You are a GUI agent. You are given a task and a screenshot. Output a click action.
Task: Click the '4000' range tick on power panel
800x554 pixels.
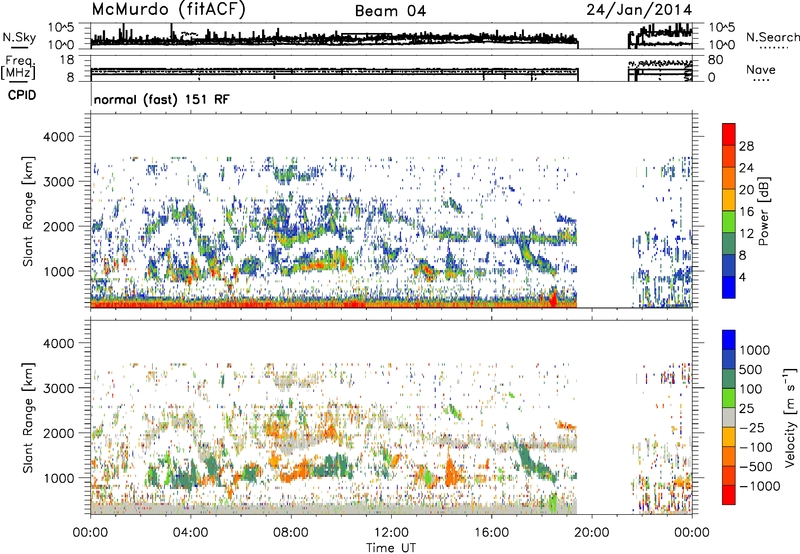[x=58, y=137]
